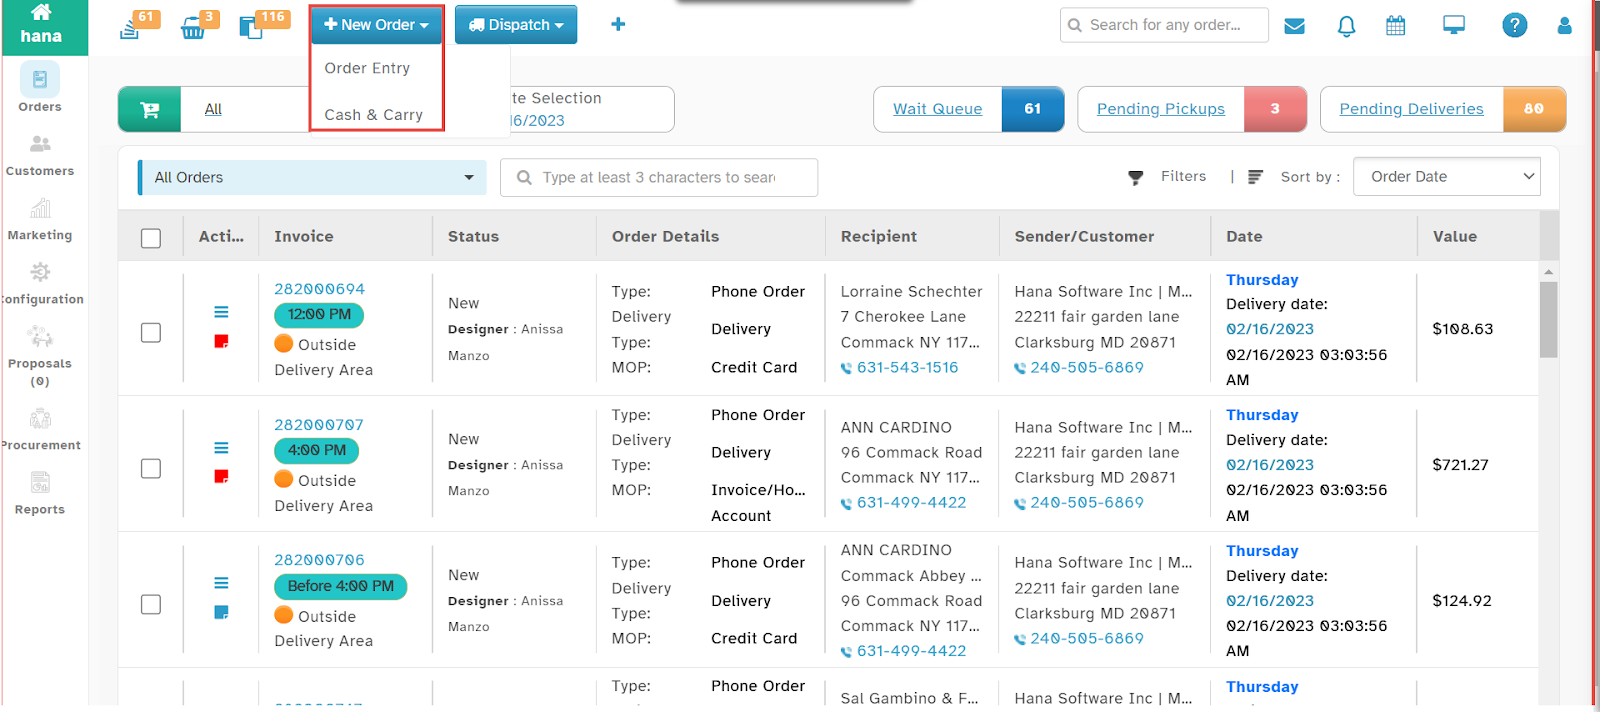Click the plus icon next to Dispatch

[x=618, y=24]
